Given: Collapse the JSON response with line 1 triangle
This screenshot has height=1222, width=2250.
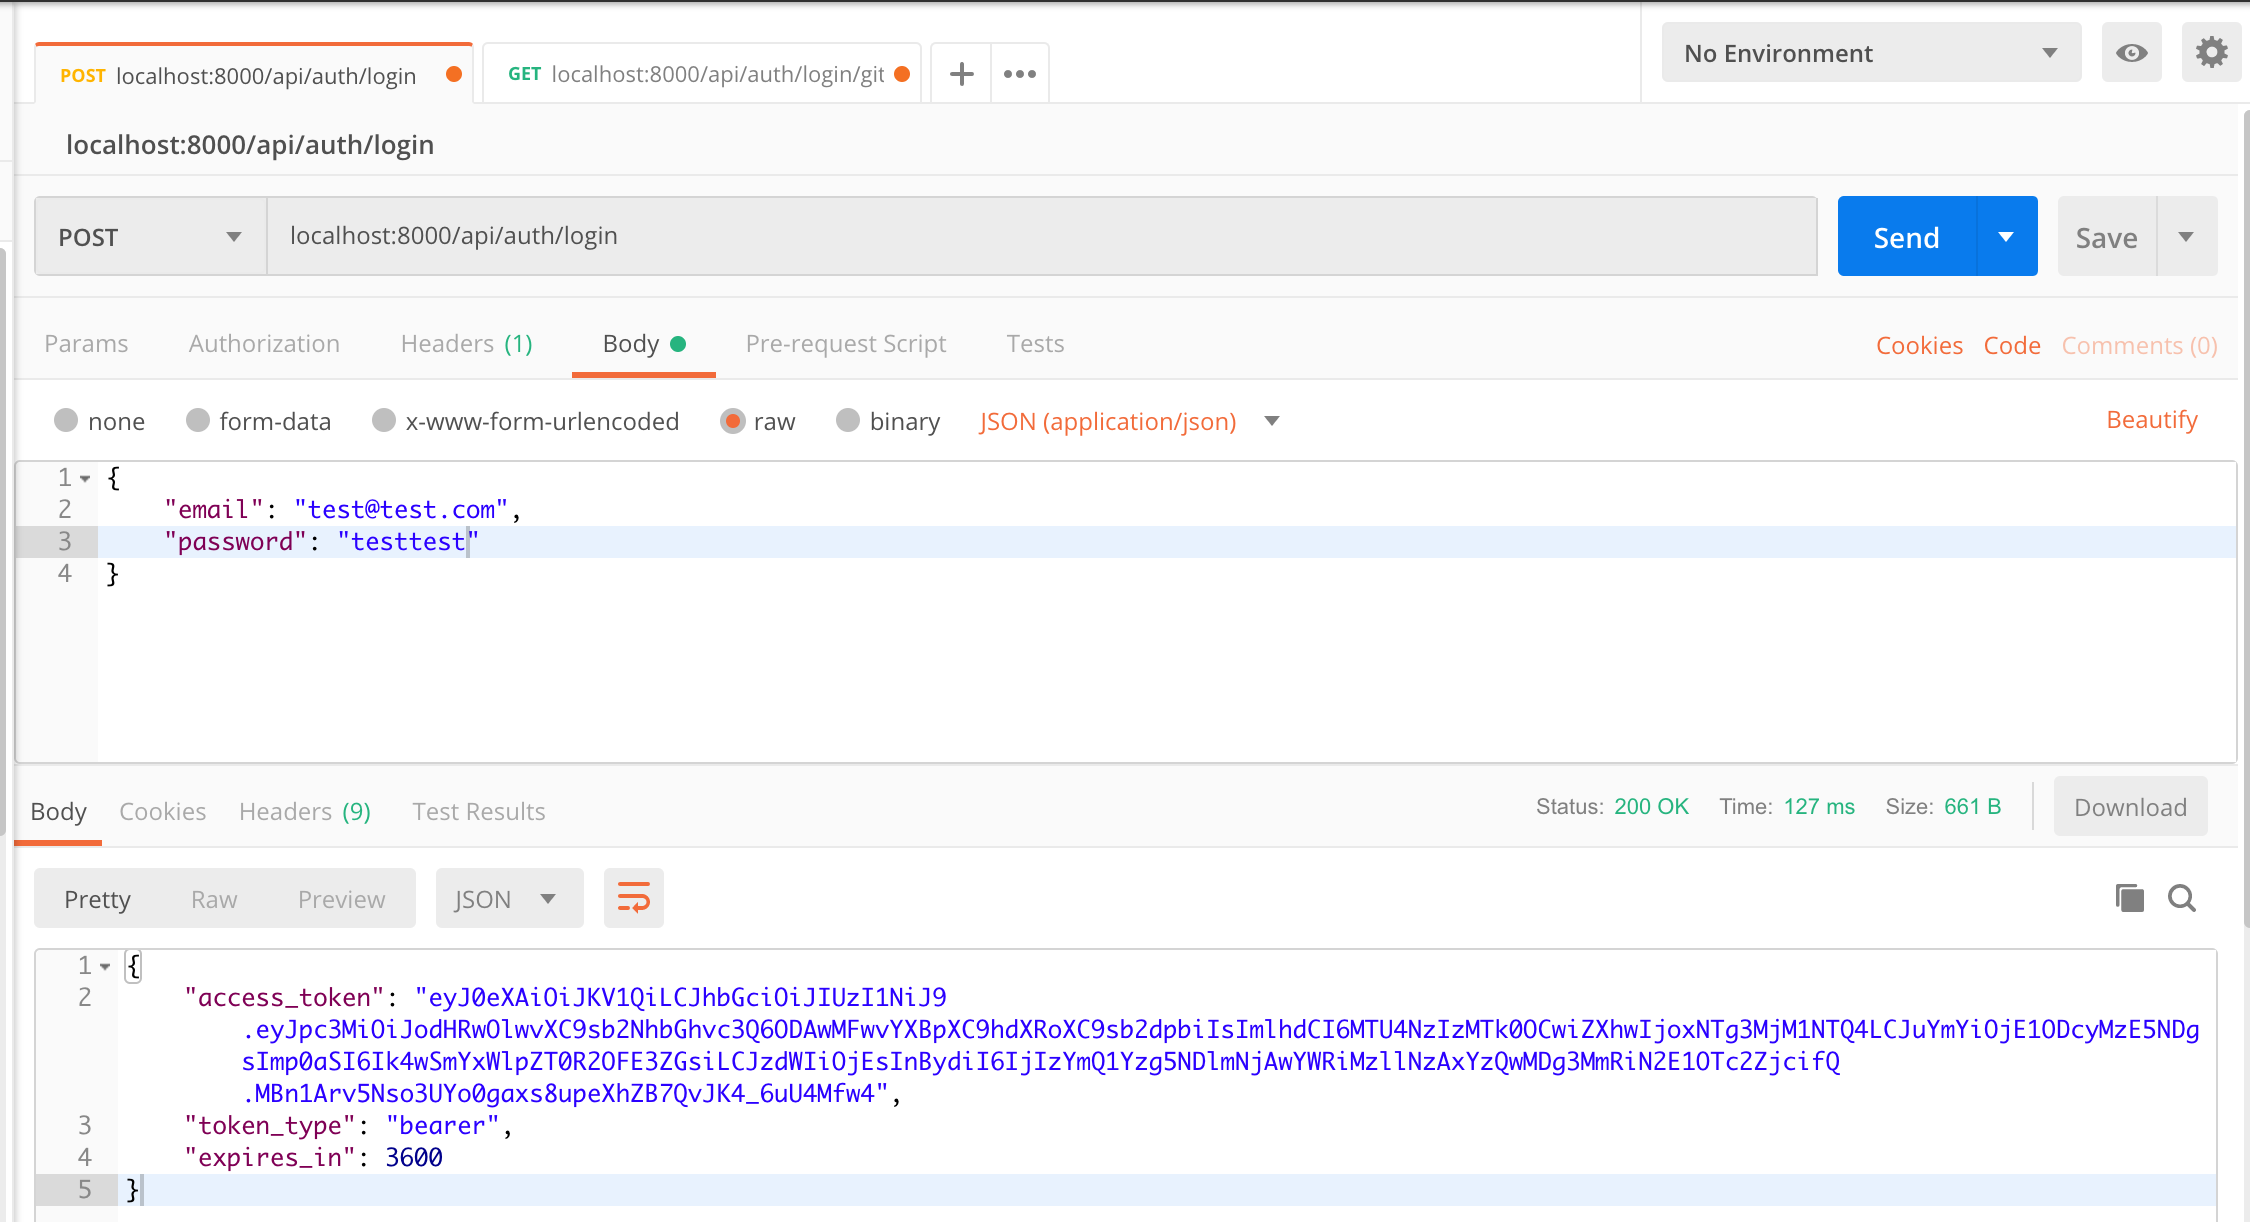Looking at the screenshot, I should 106,966.
